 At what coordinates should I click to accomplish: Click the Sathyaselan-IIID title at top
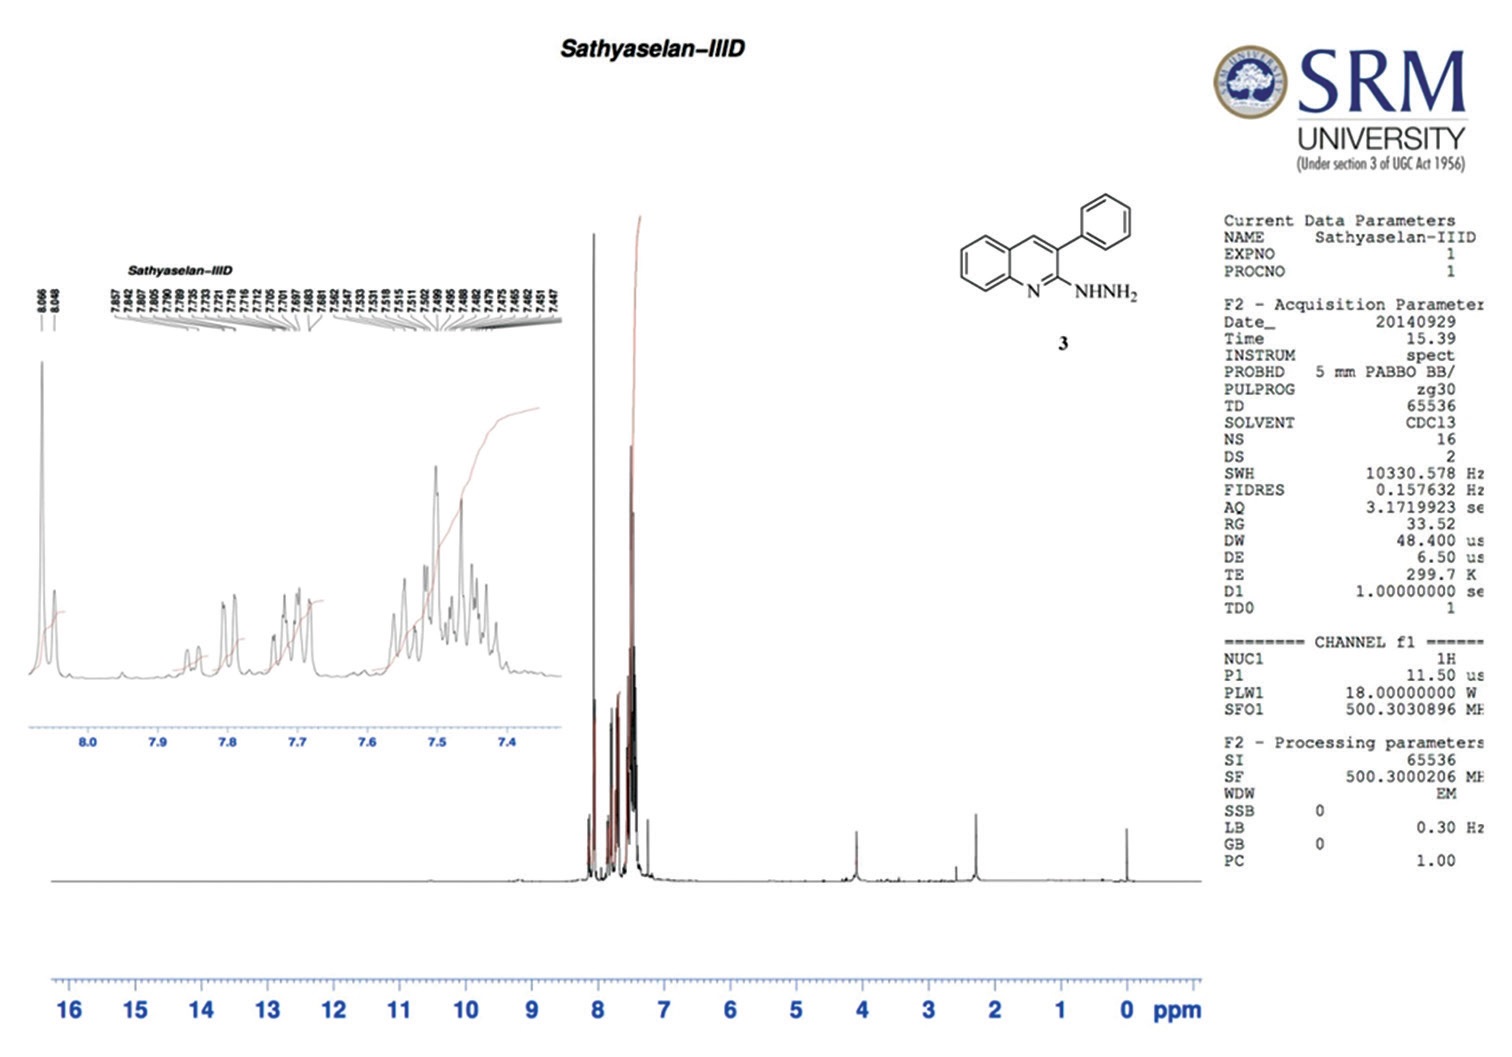[652, 49]
